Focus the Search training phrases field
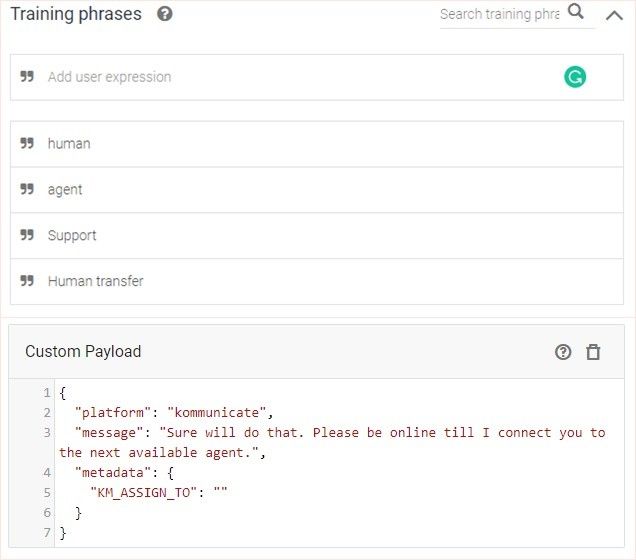This screenshot has width=636, height=560. click(500, 14)
